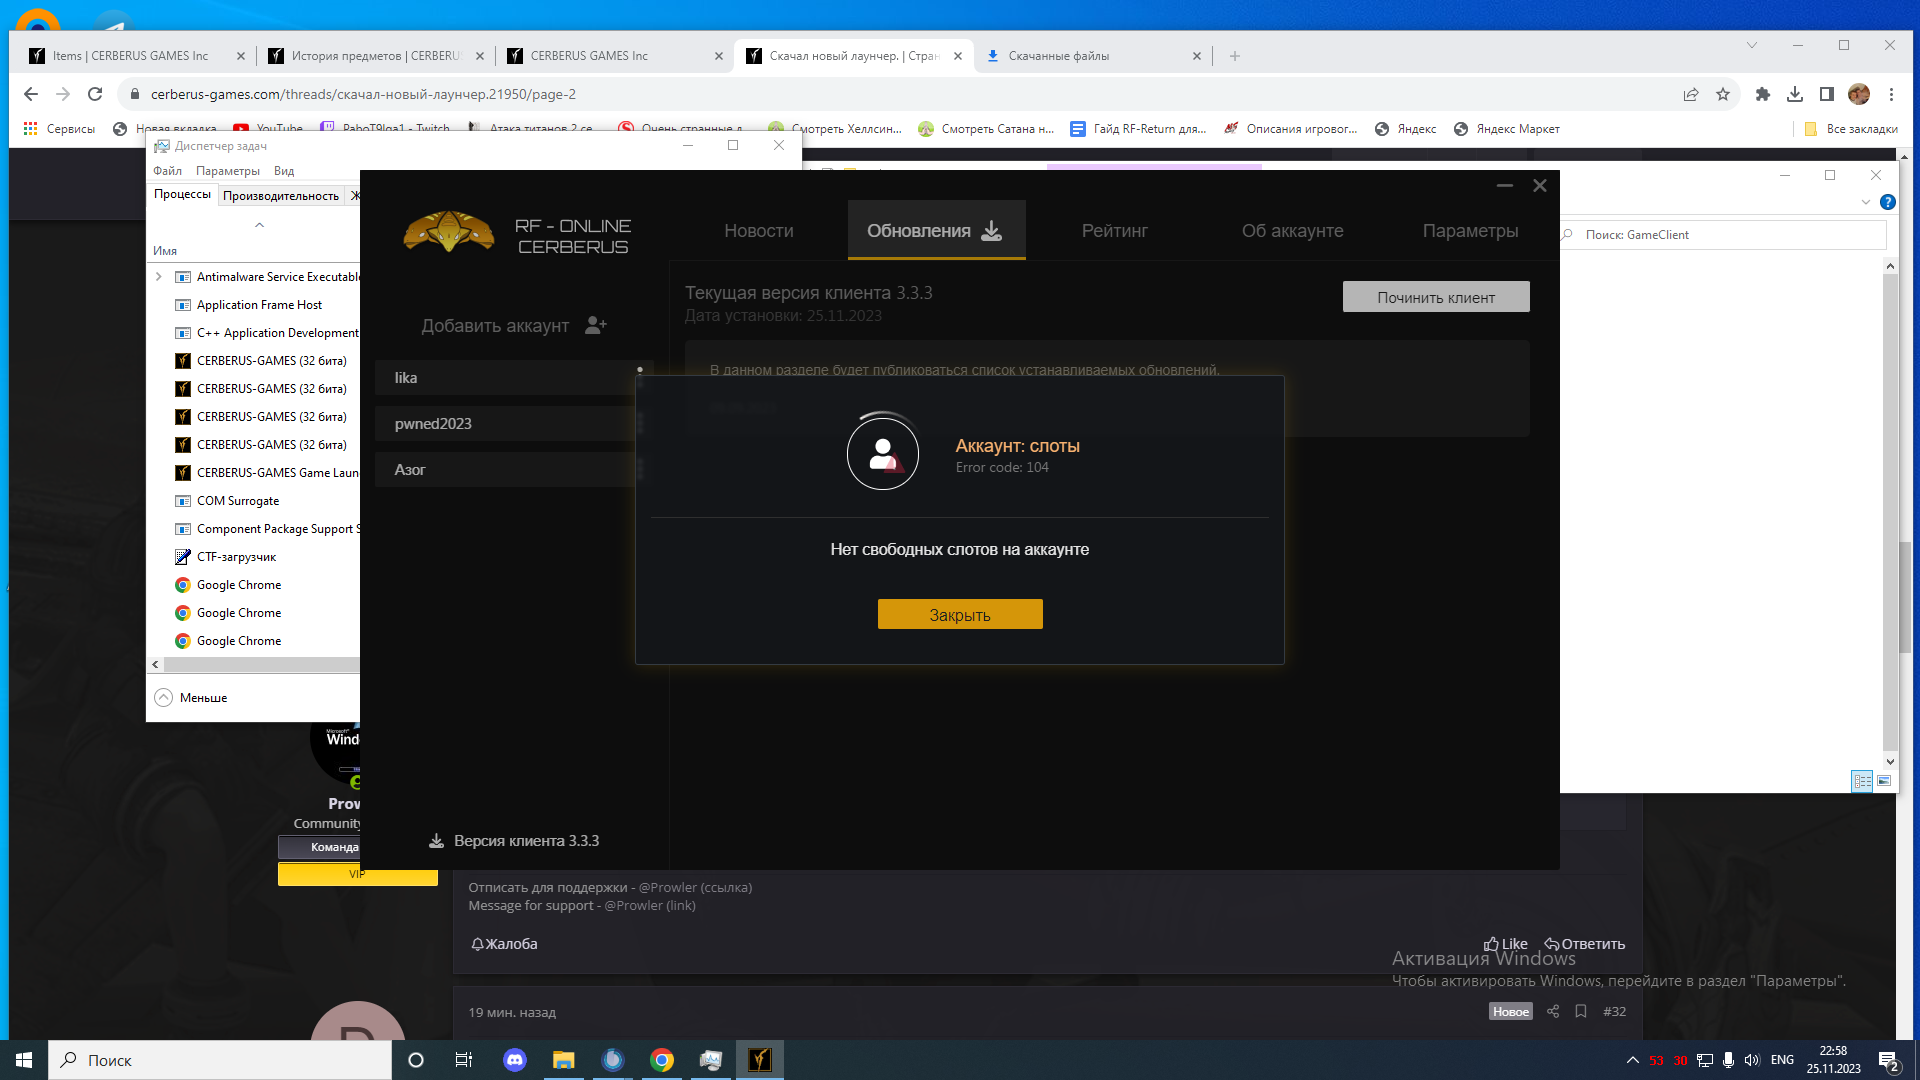Open Chrome three-dot menu
This screenshot has height=1080, width=1920.
pos(1891,94)
